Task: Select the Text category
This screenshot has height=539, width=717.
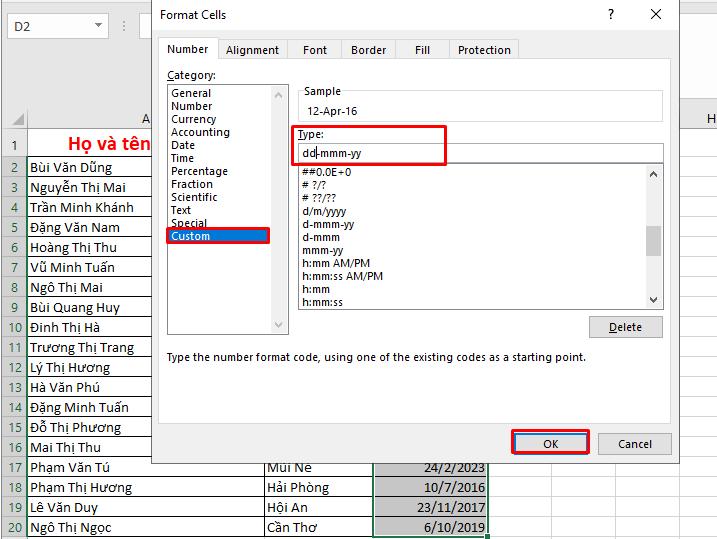Action: (181, 210)
